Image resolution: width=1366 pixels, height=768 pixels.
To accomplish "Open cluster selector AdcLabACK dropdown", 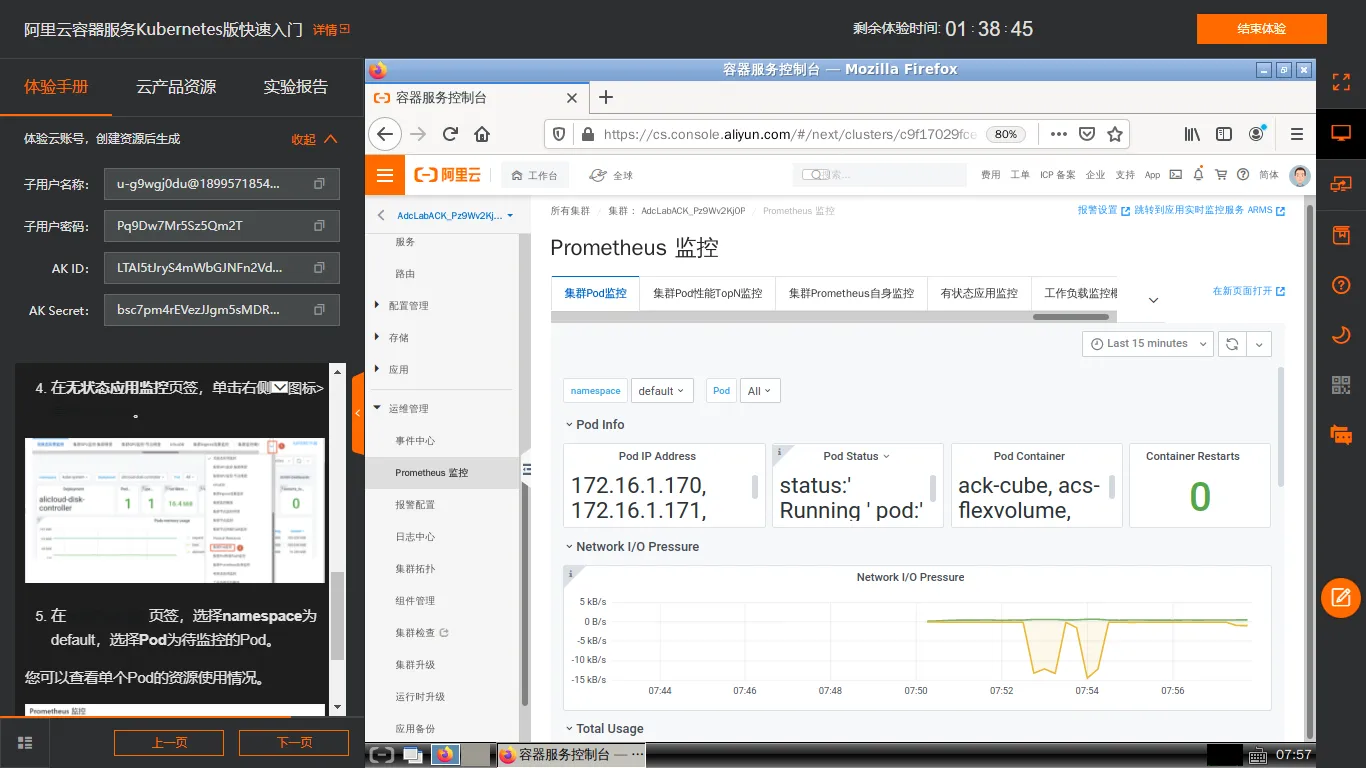I will pyautogui.click(x=455, y=215).
